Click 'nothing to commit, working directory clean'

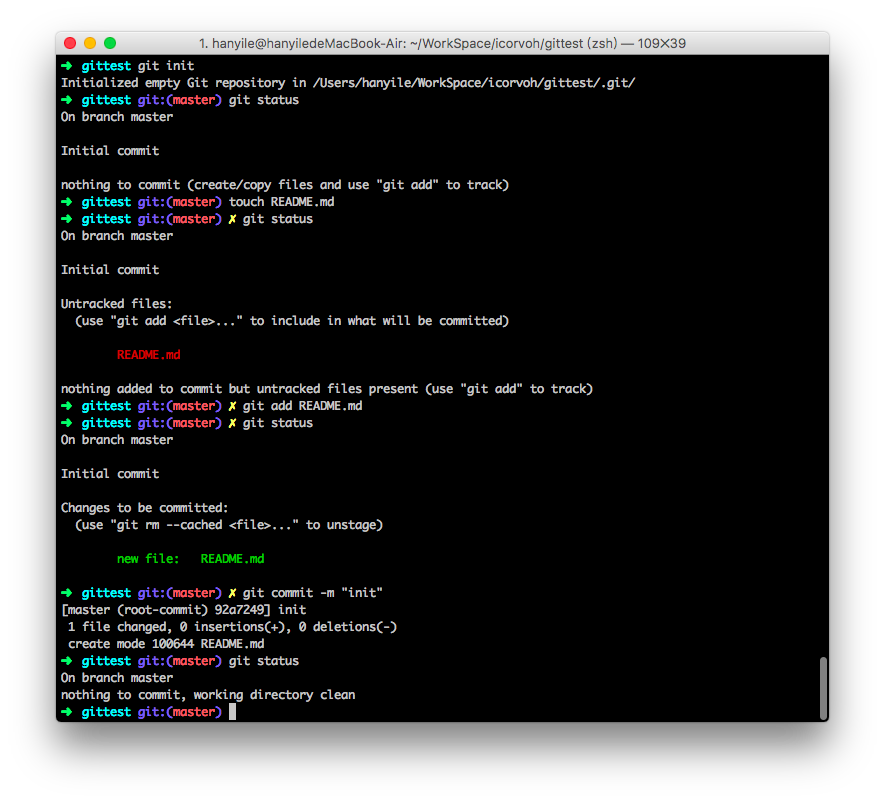[208, 695]
